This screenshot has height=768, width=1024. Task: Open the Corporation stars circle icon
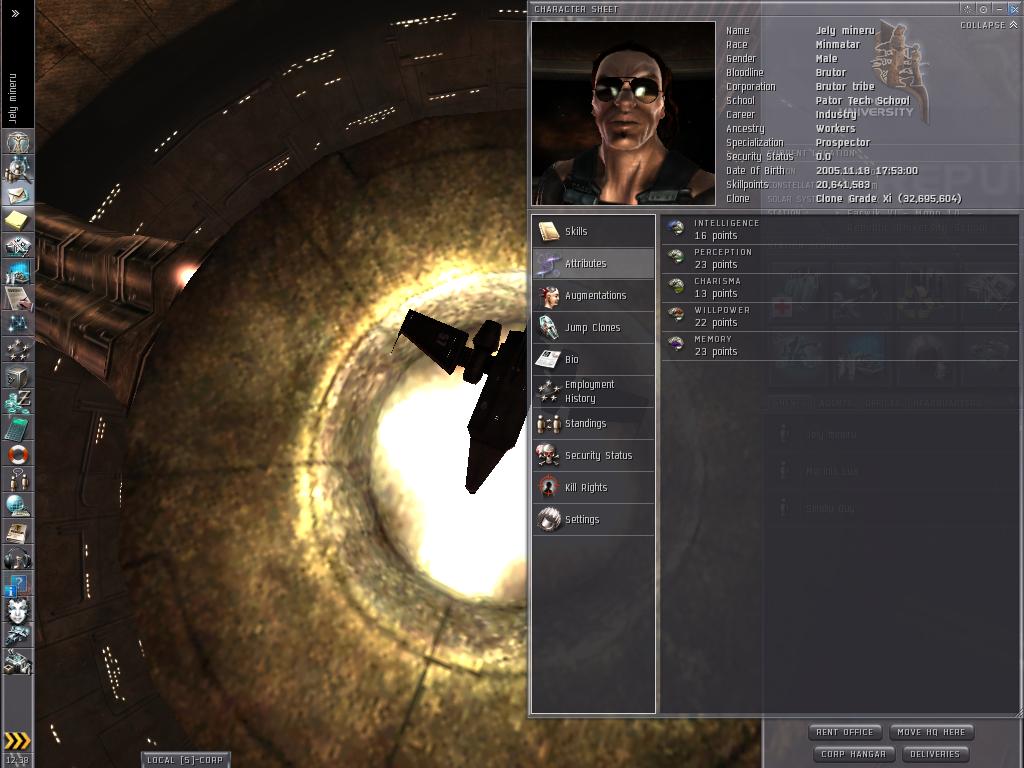[x=18, y=350]
